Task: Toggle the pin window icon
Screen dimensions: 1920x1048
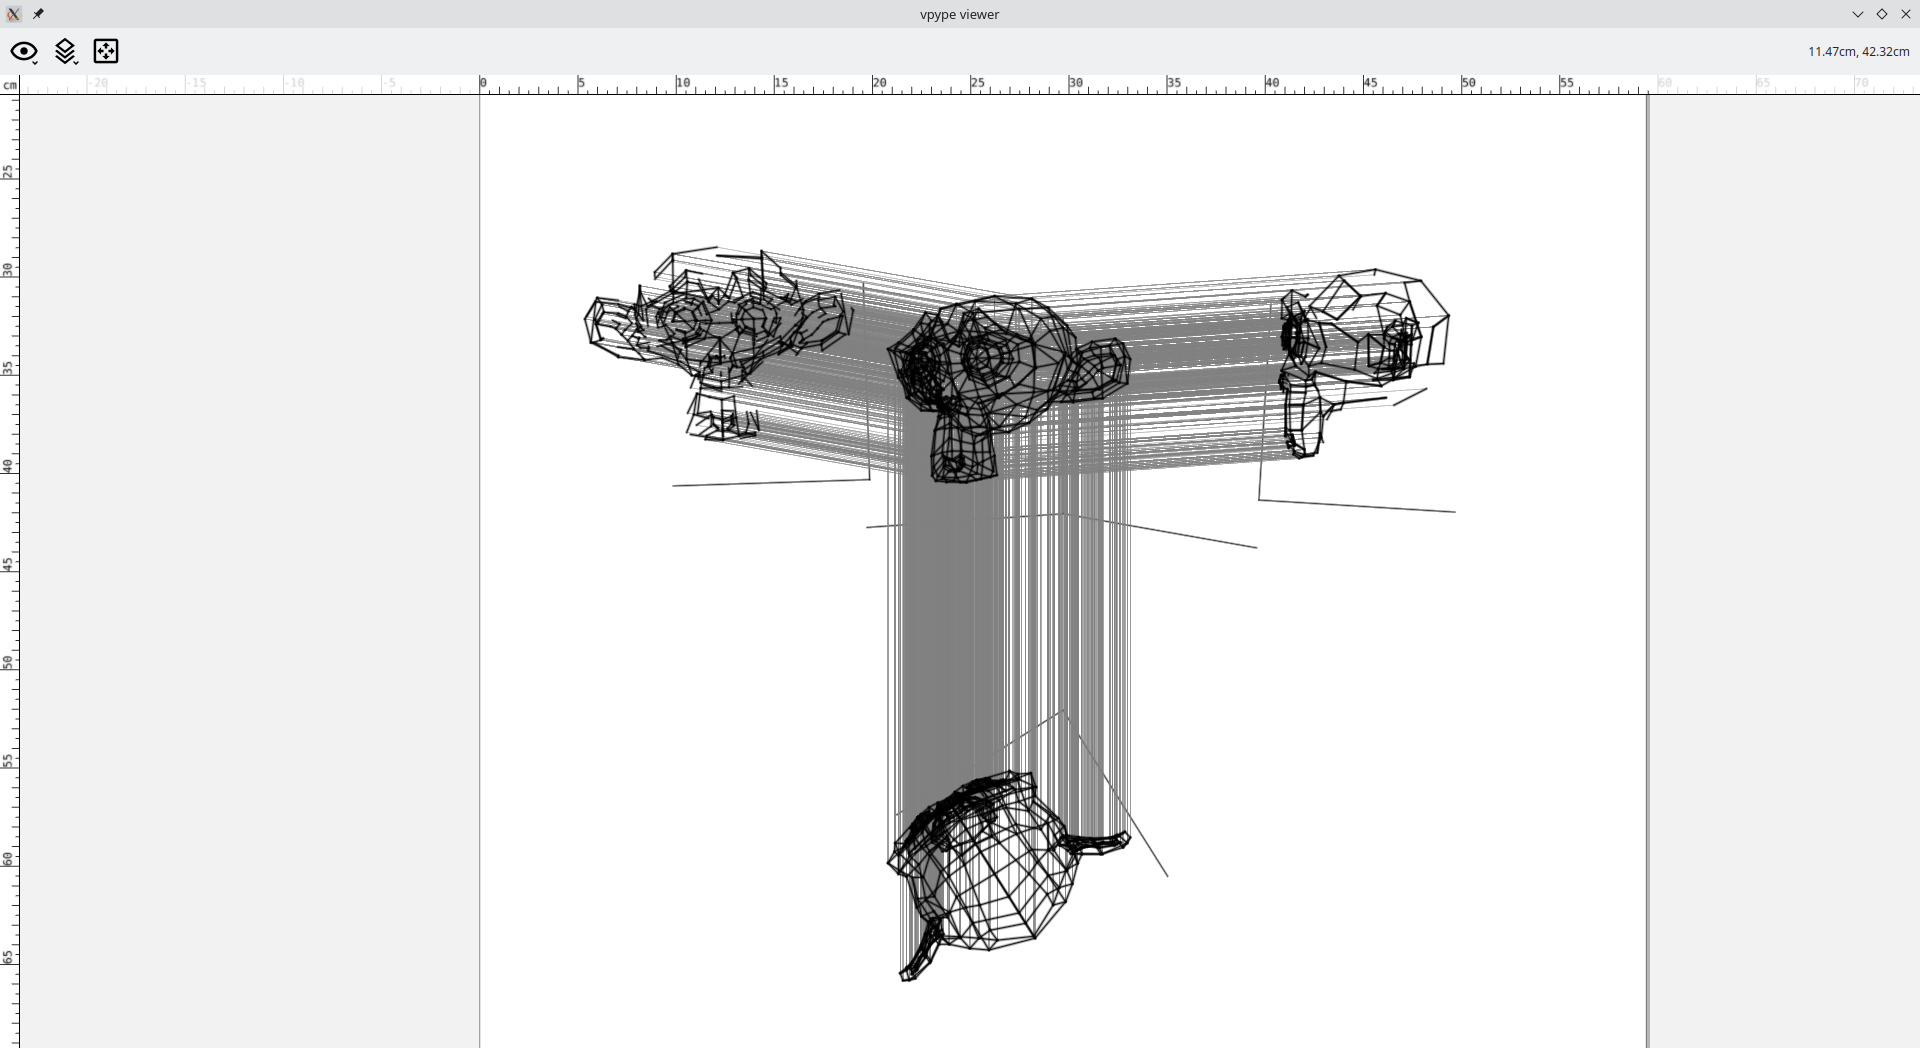Action: [x=38, y=14]
